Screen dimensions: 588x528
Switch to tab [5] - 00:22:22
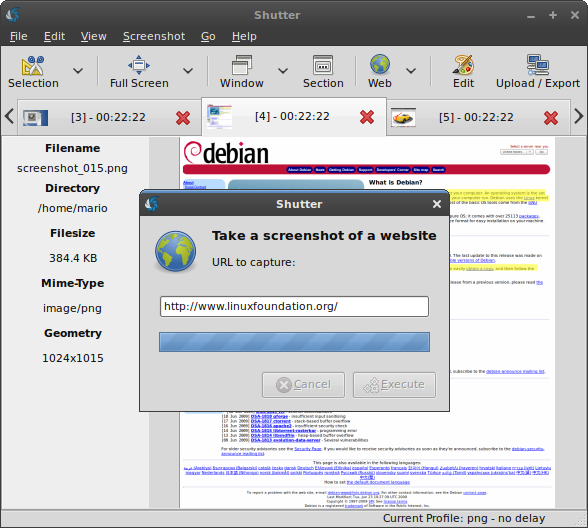pos(476,117)
